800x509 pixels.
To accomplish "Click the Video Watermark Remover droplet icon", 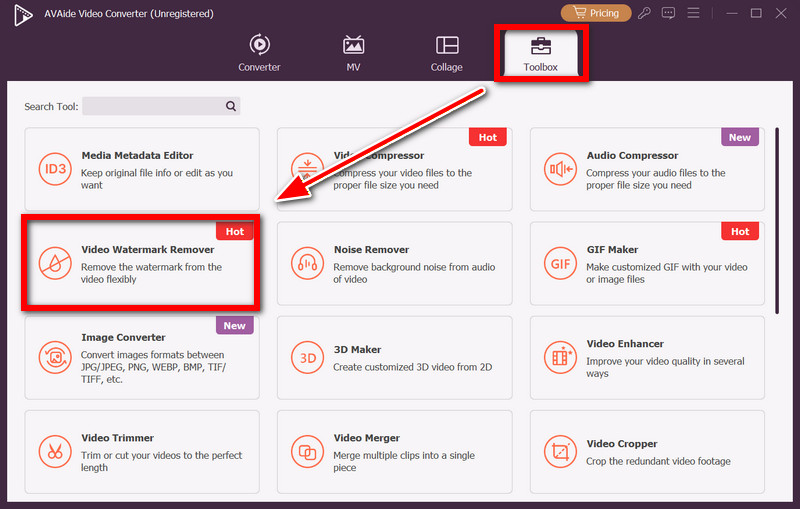I will 53,263.
